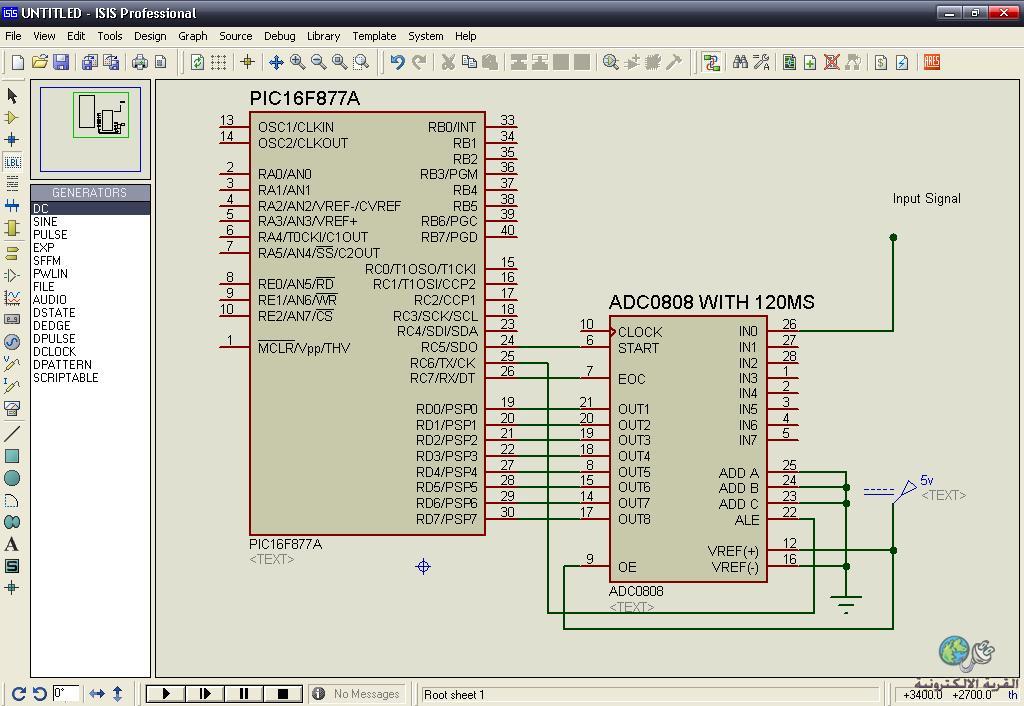The height and width of the screenshot is (706, 1024).
Task: Redraw the display
Action: 197,62
